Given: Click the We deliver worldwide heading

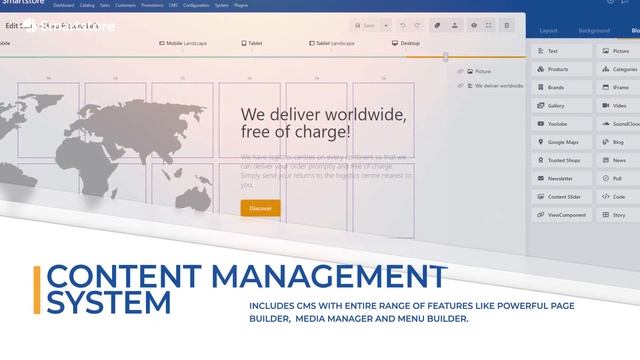Looking at the screenshot, I should click(x=323, y=123).
